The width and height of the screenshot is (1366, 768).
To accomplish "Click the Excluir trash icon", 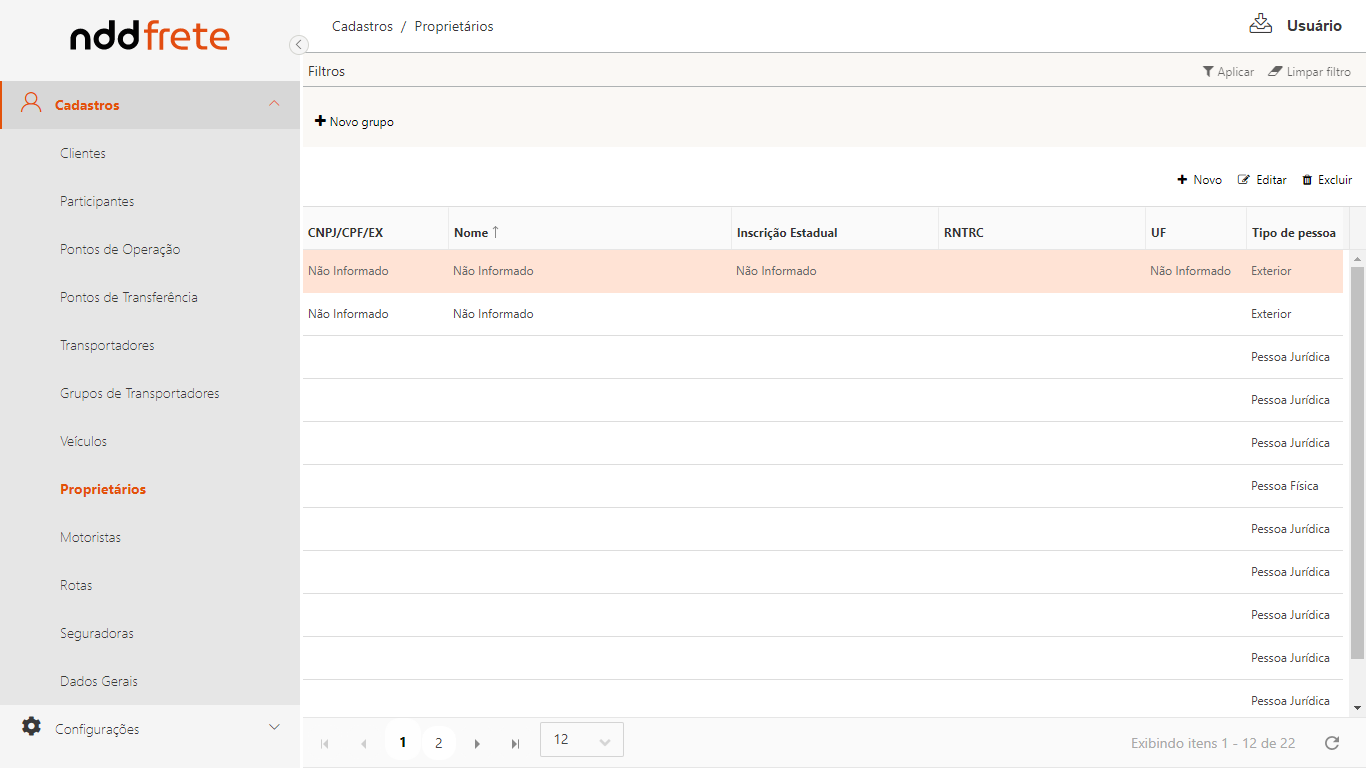I will click(1307, 180).
